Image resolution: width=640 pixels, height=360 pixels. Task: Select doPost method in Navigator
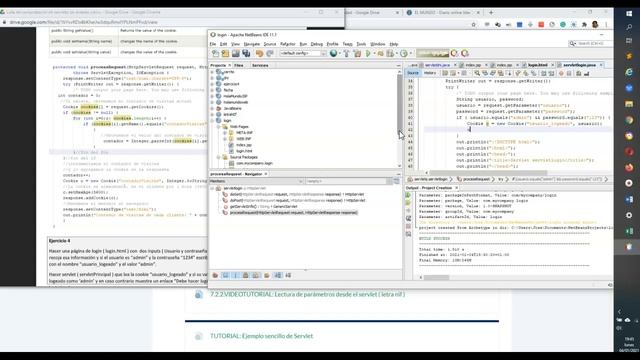(x=297, y=200)
